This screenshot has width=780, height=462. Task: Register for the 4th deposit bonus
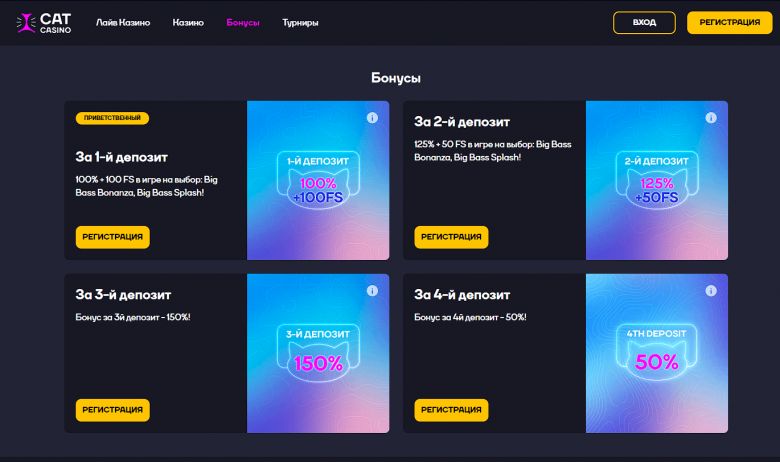click(x=451, y=410)
